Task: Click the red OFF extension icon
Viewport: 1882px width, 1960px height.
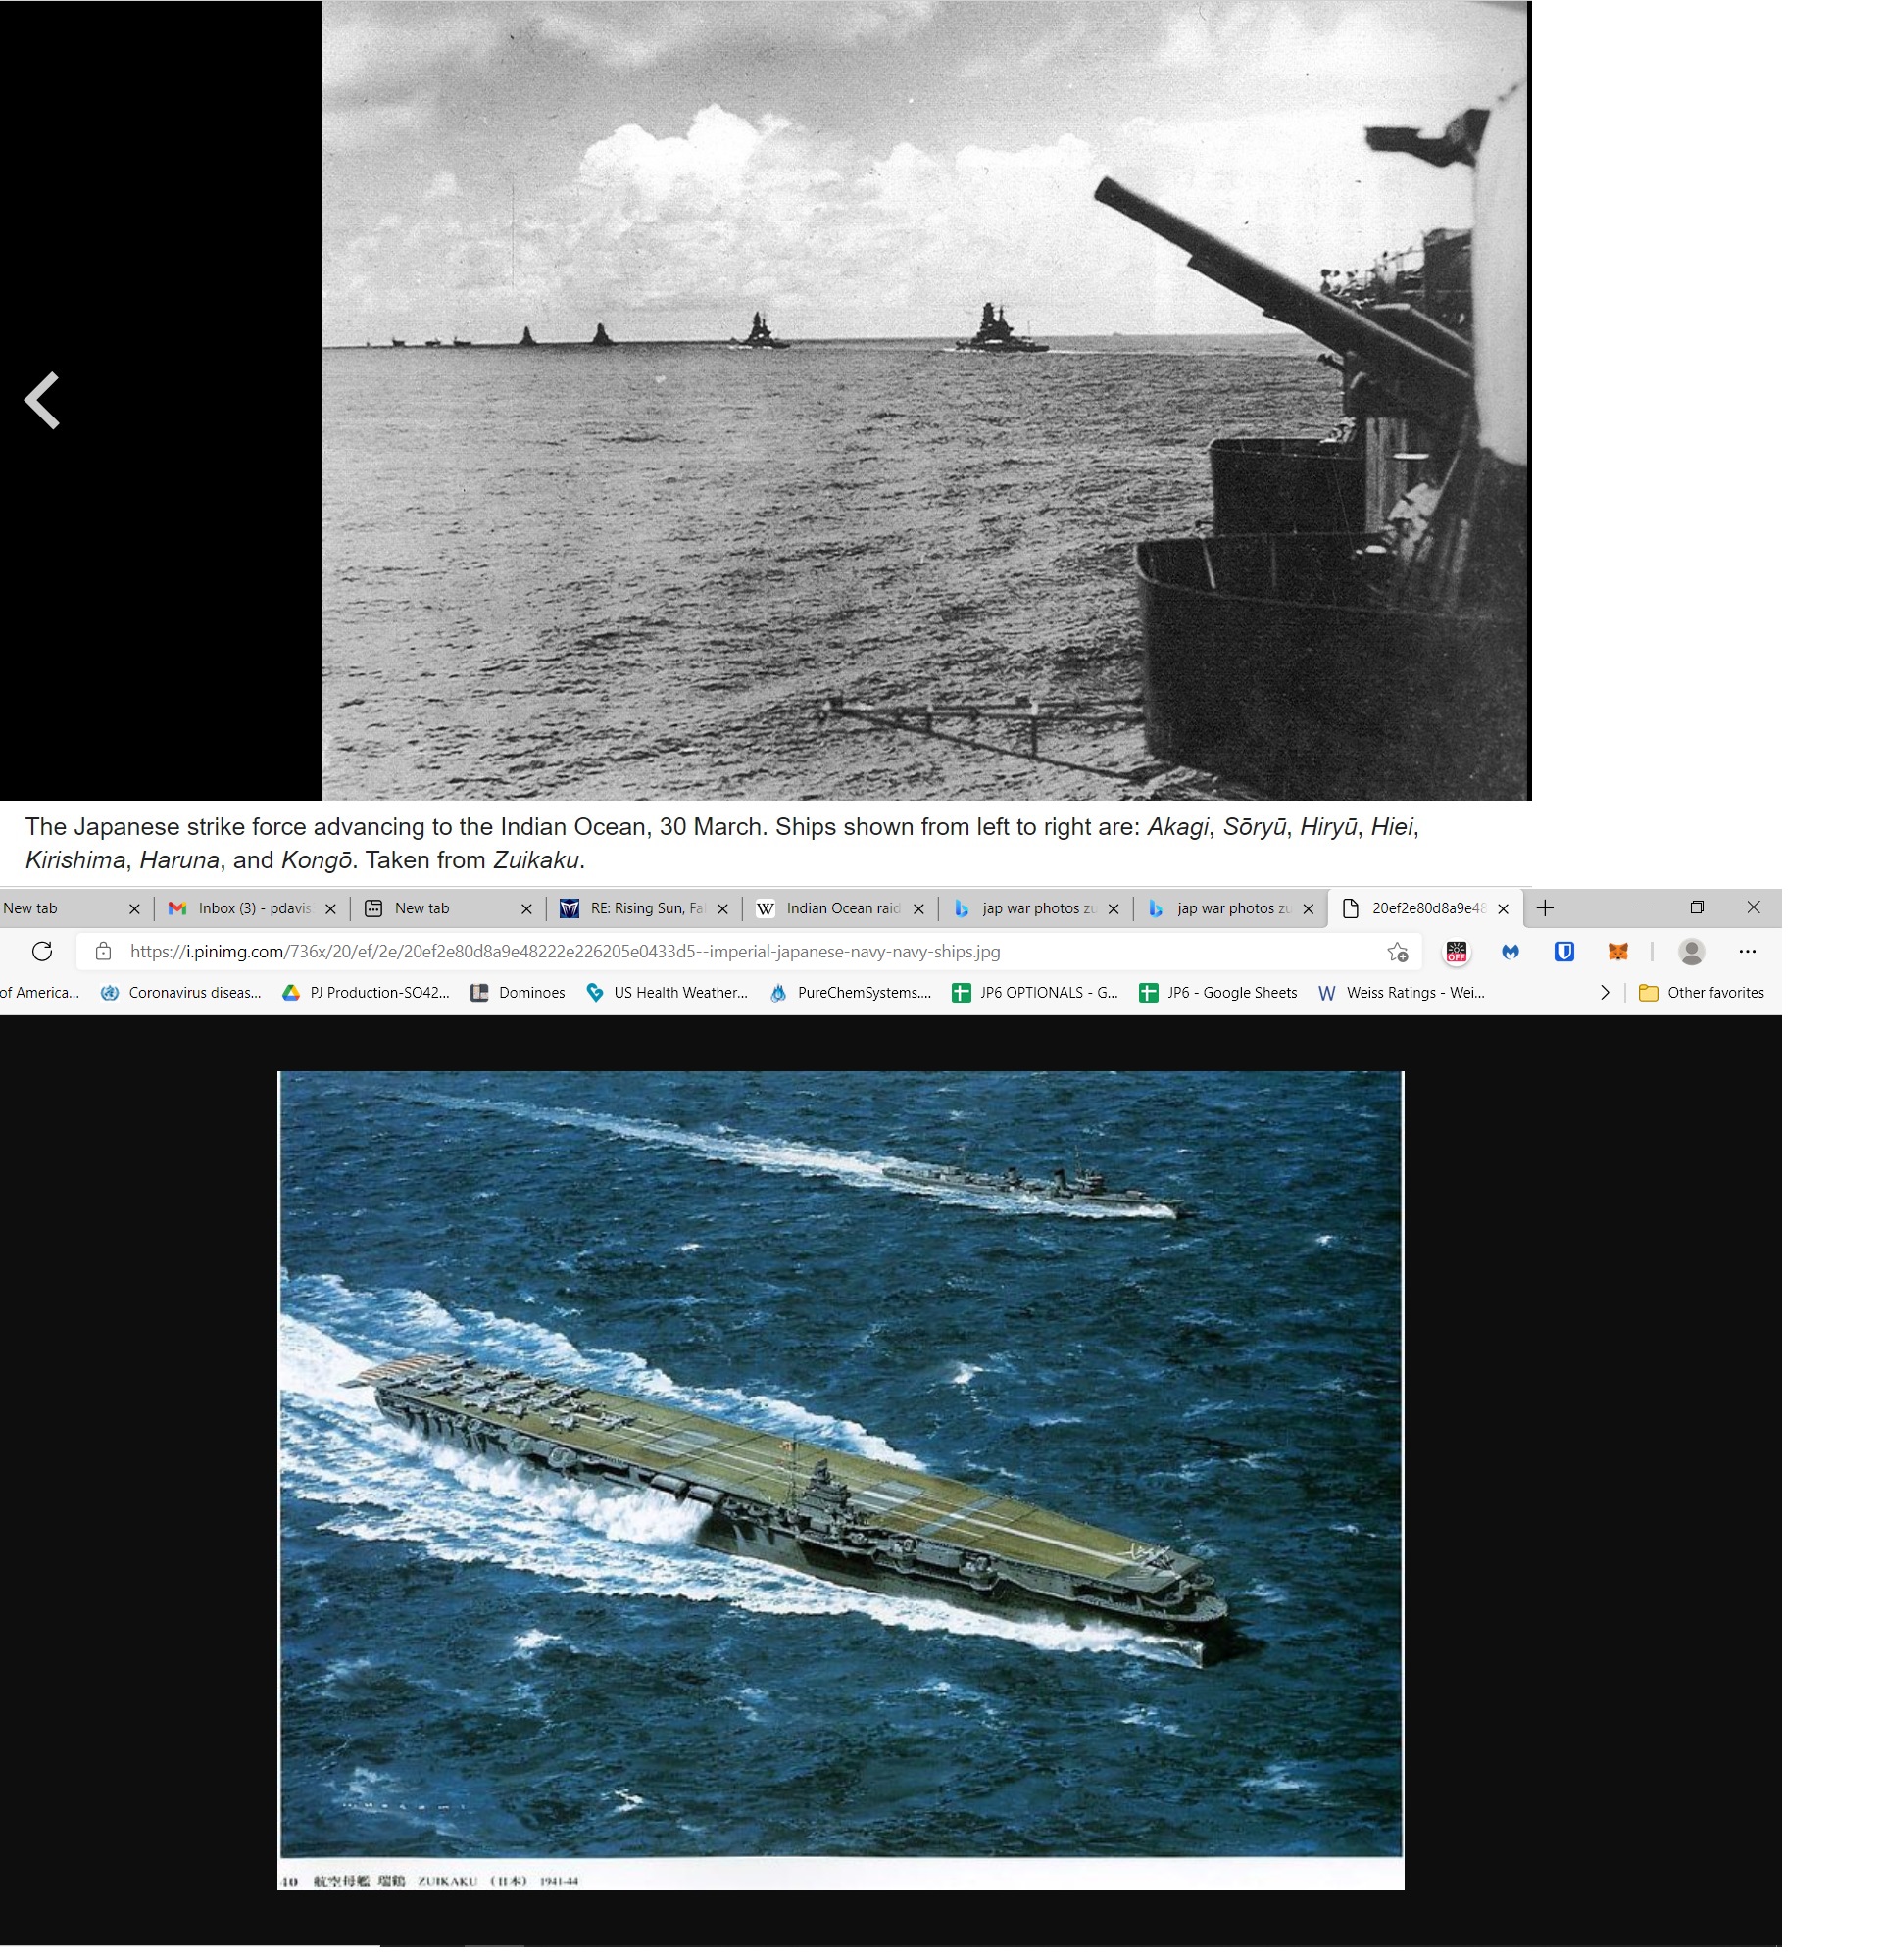Action: [1456, 952]
